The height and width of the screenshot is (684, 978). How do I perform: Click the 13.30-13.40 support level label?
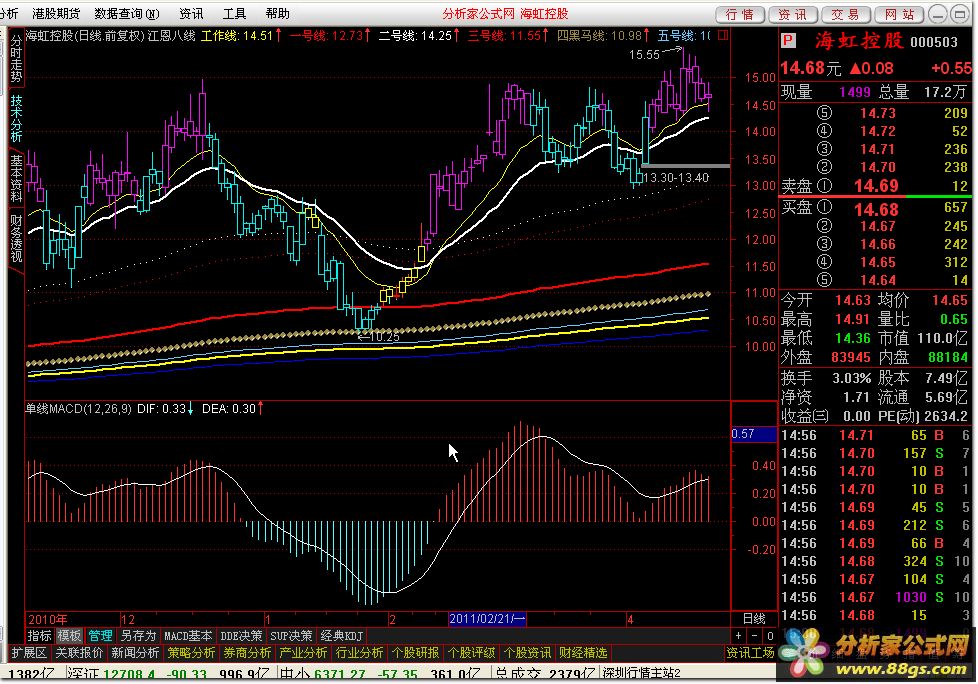pos(675,178)
